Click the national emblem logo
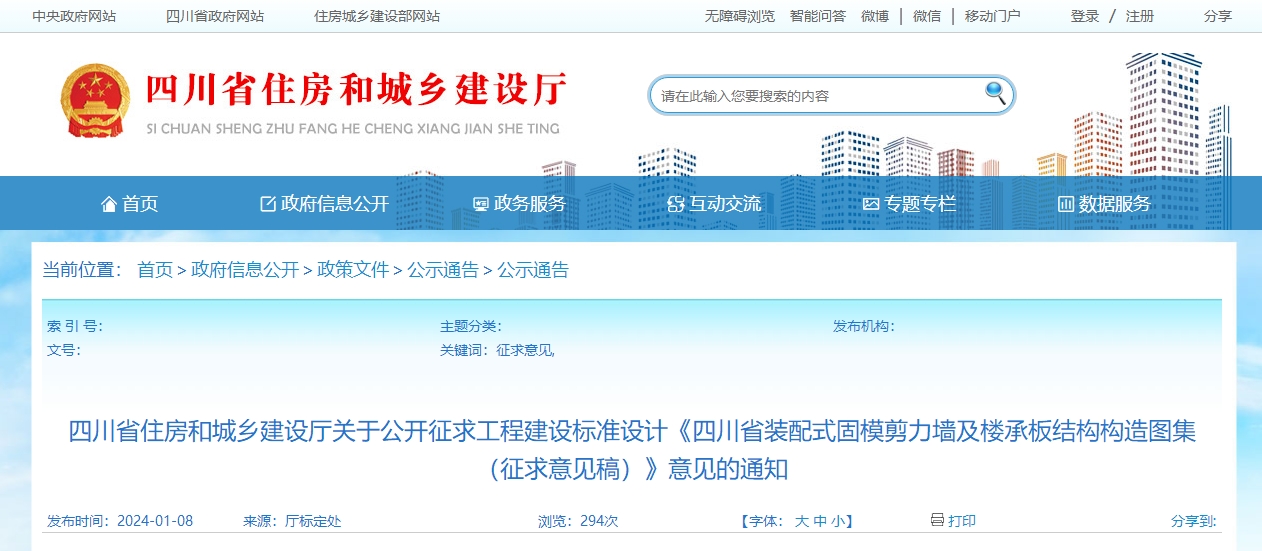This screenshot has height=551, width=1262. click(95, 101)
